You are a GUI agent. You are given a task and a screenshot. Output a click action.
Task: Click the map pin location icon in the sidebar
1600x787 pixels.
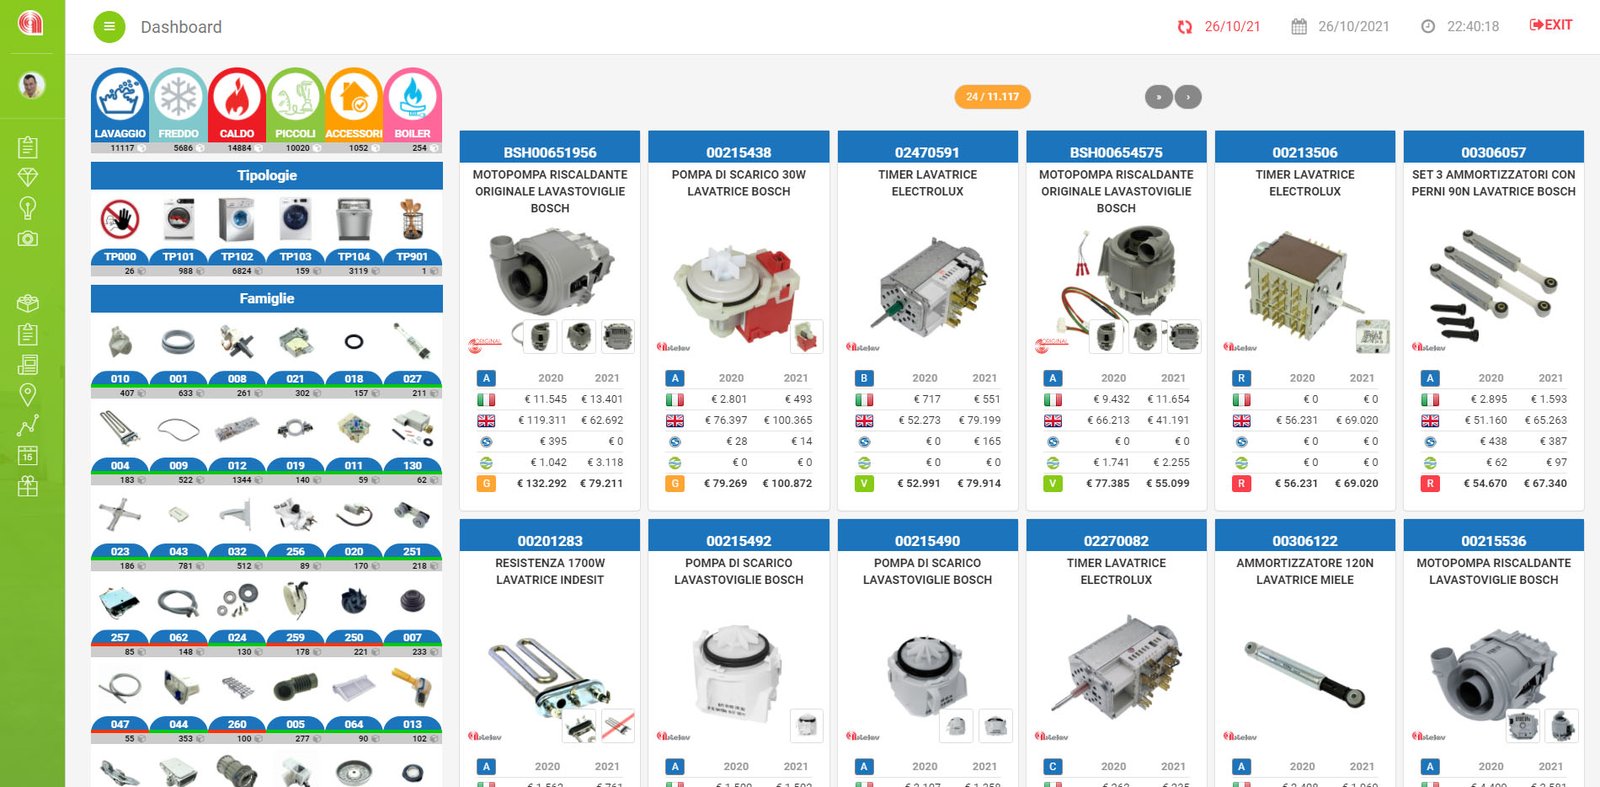pyautogui.click(x=28, y=394)
